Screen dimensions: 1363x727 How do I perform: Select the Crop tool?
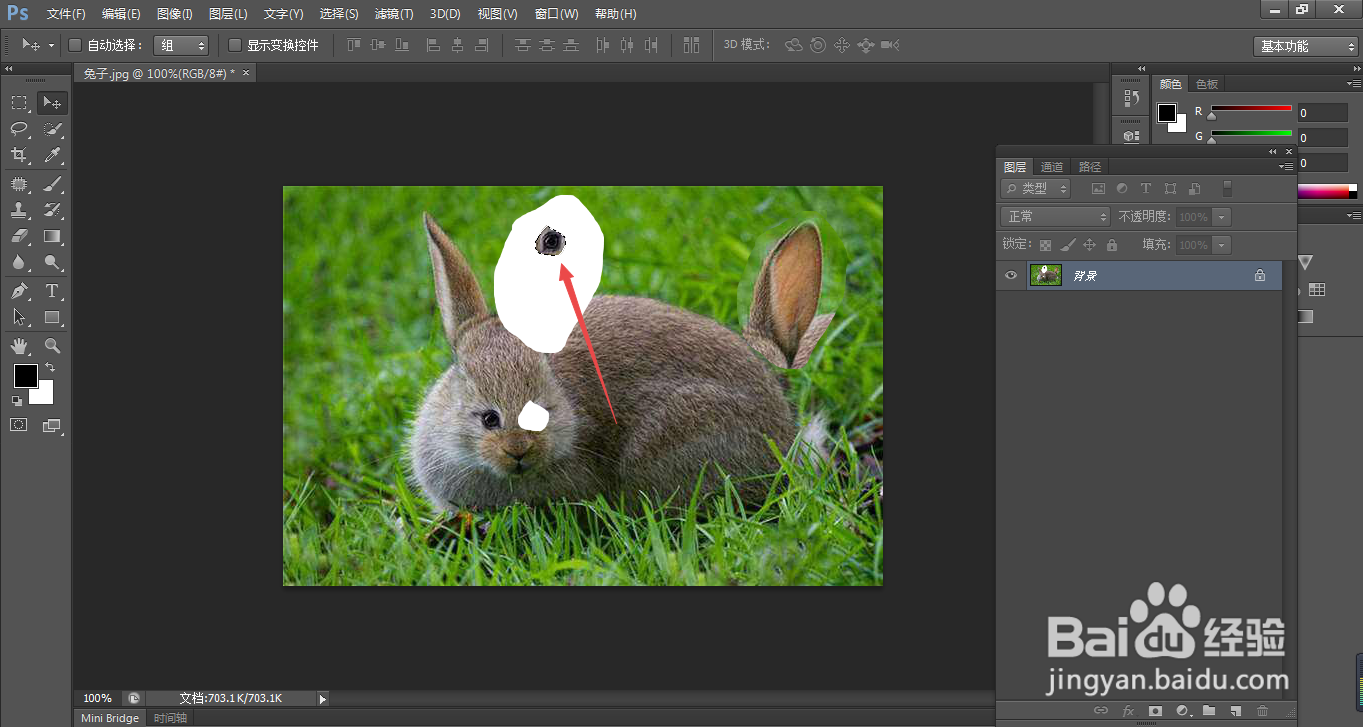tap(19, 155)
